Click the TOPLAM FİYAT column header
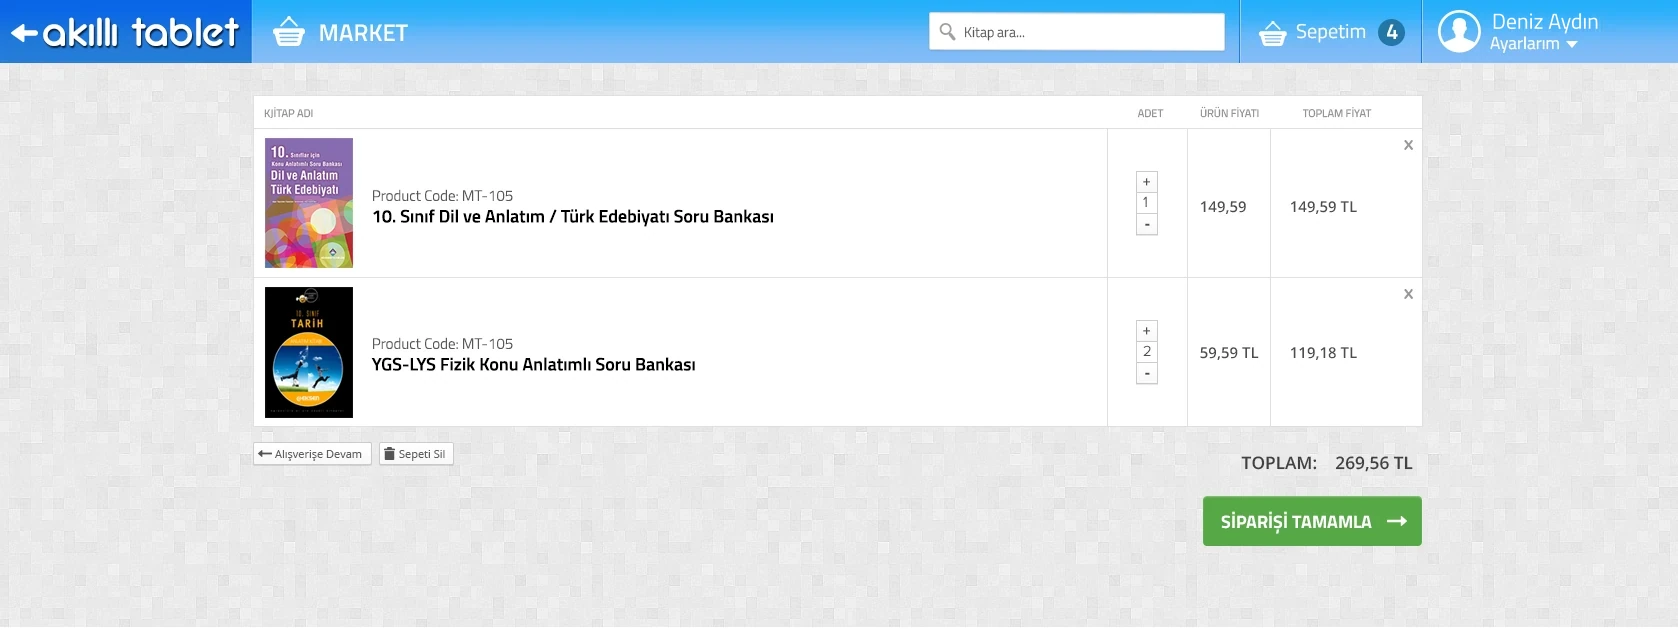1678x630 pixels. pos(1337,113)
